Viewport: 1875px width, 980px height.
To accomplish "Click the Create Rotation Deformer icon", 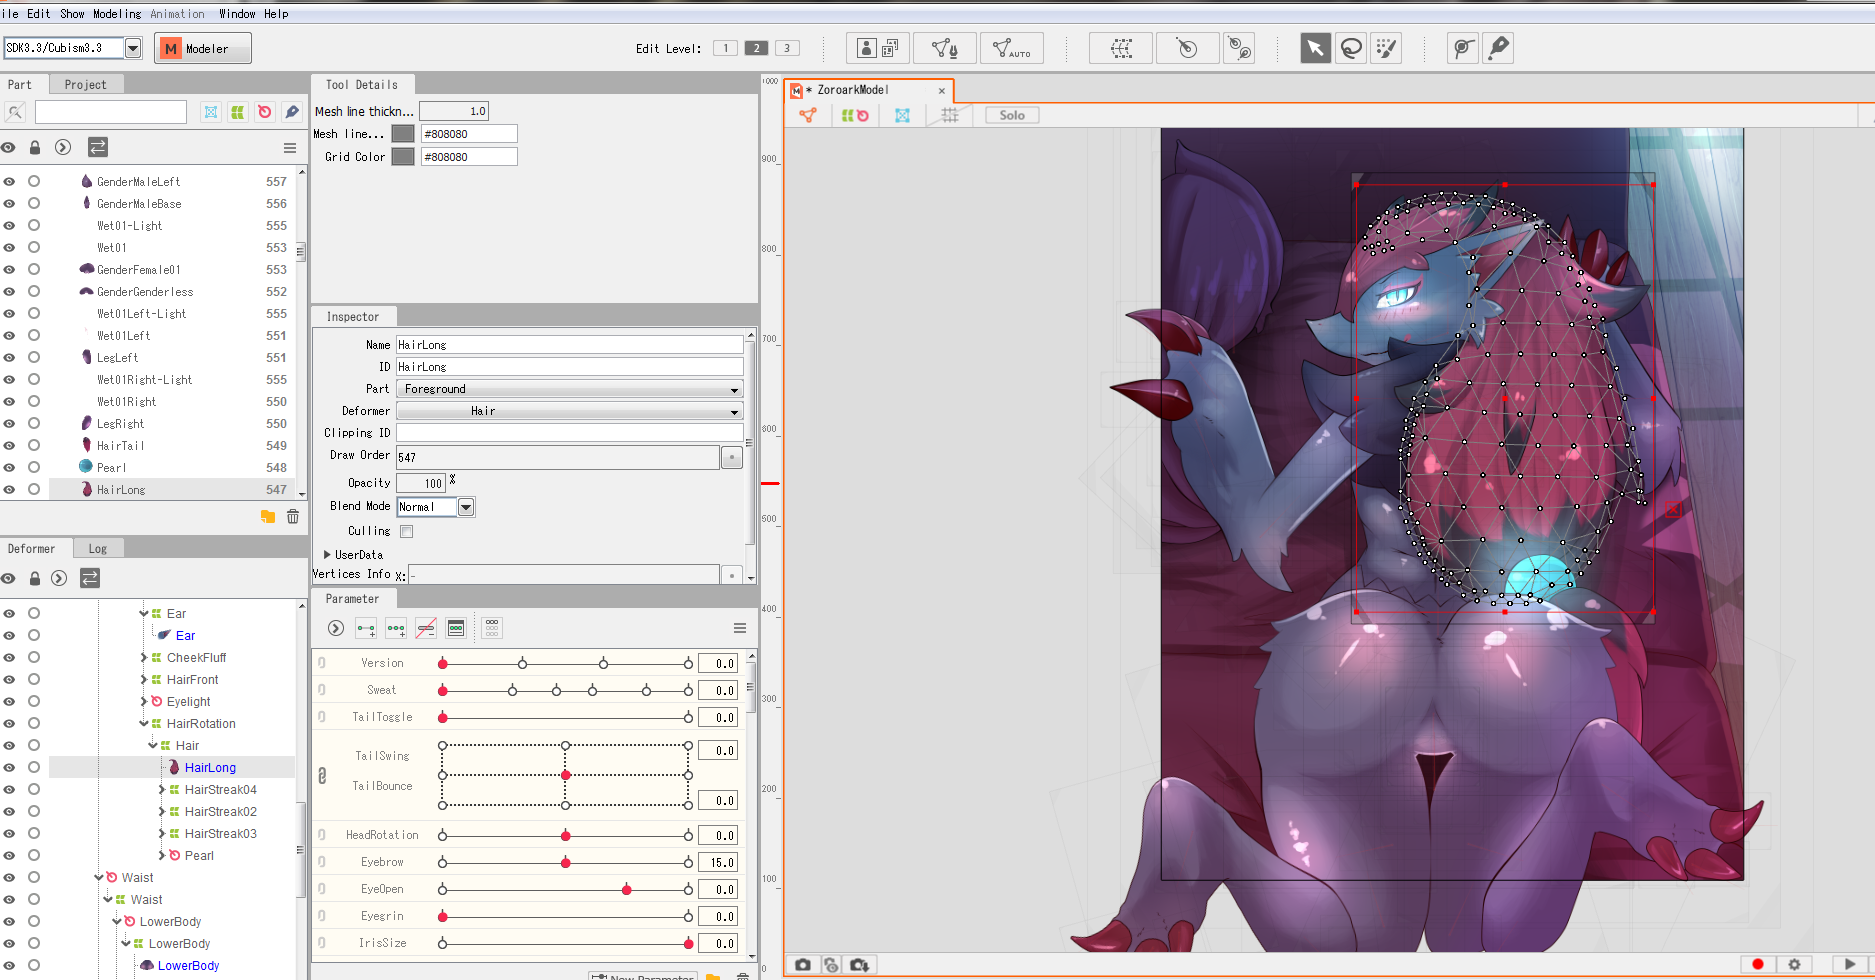I will pos(1187,48).
